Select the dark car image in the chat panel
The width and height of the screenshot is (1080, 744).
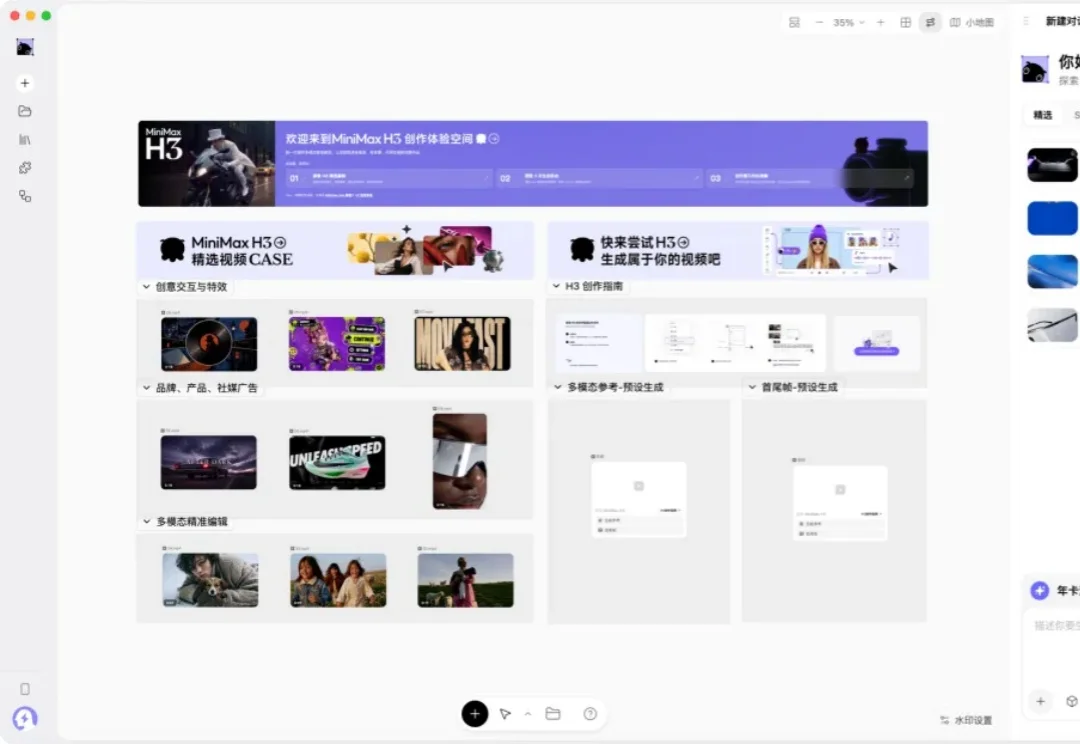point(1052,165)
